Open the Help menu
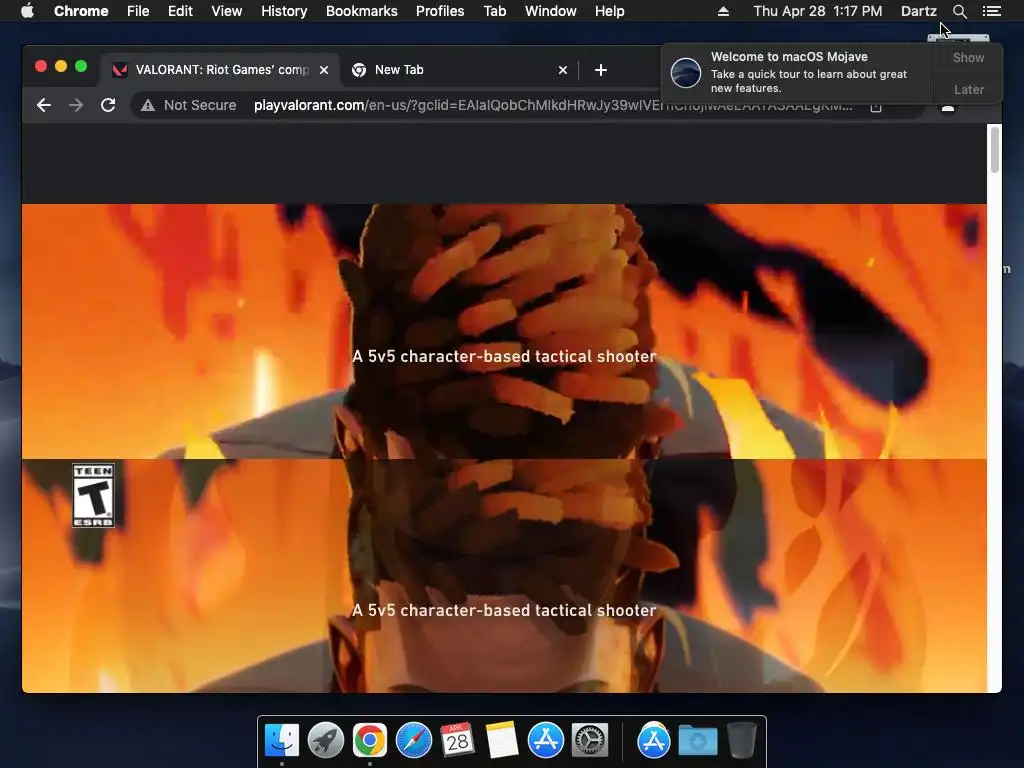Image resolution: width=1024 pixels, height=768 pixels. point(609,11)
